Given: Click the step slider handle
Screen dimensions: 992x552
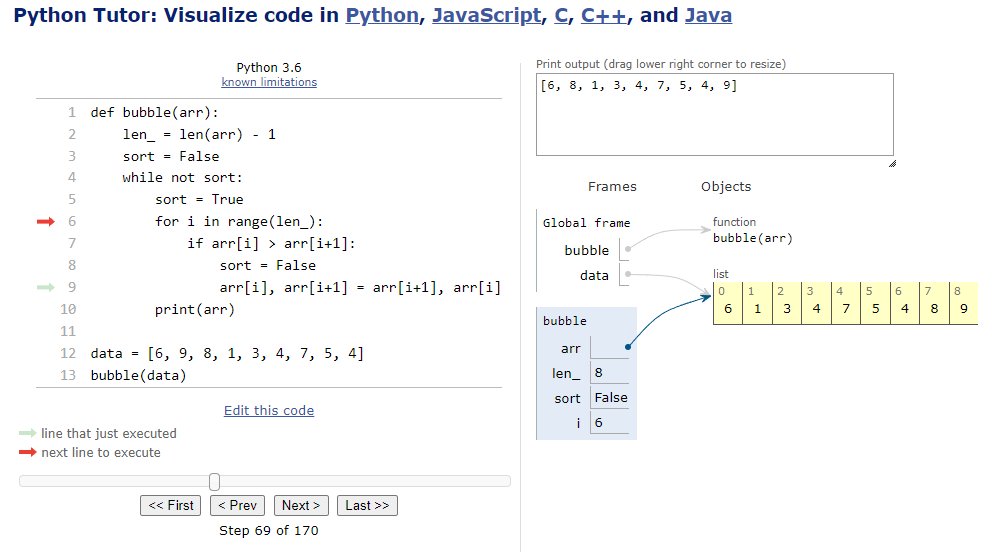Looking at the screenshot, I should click(x=214, y=482).
